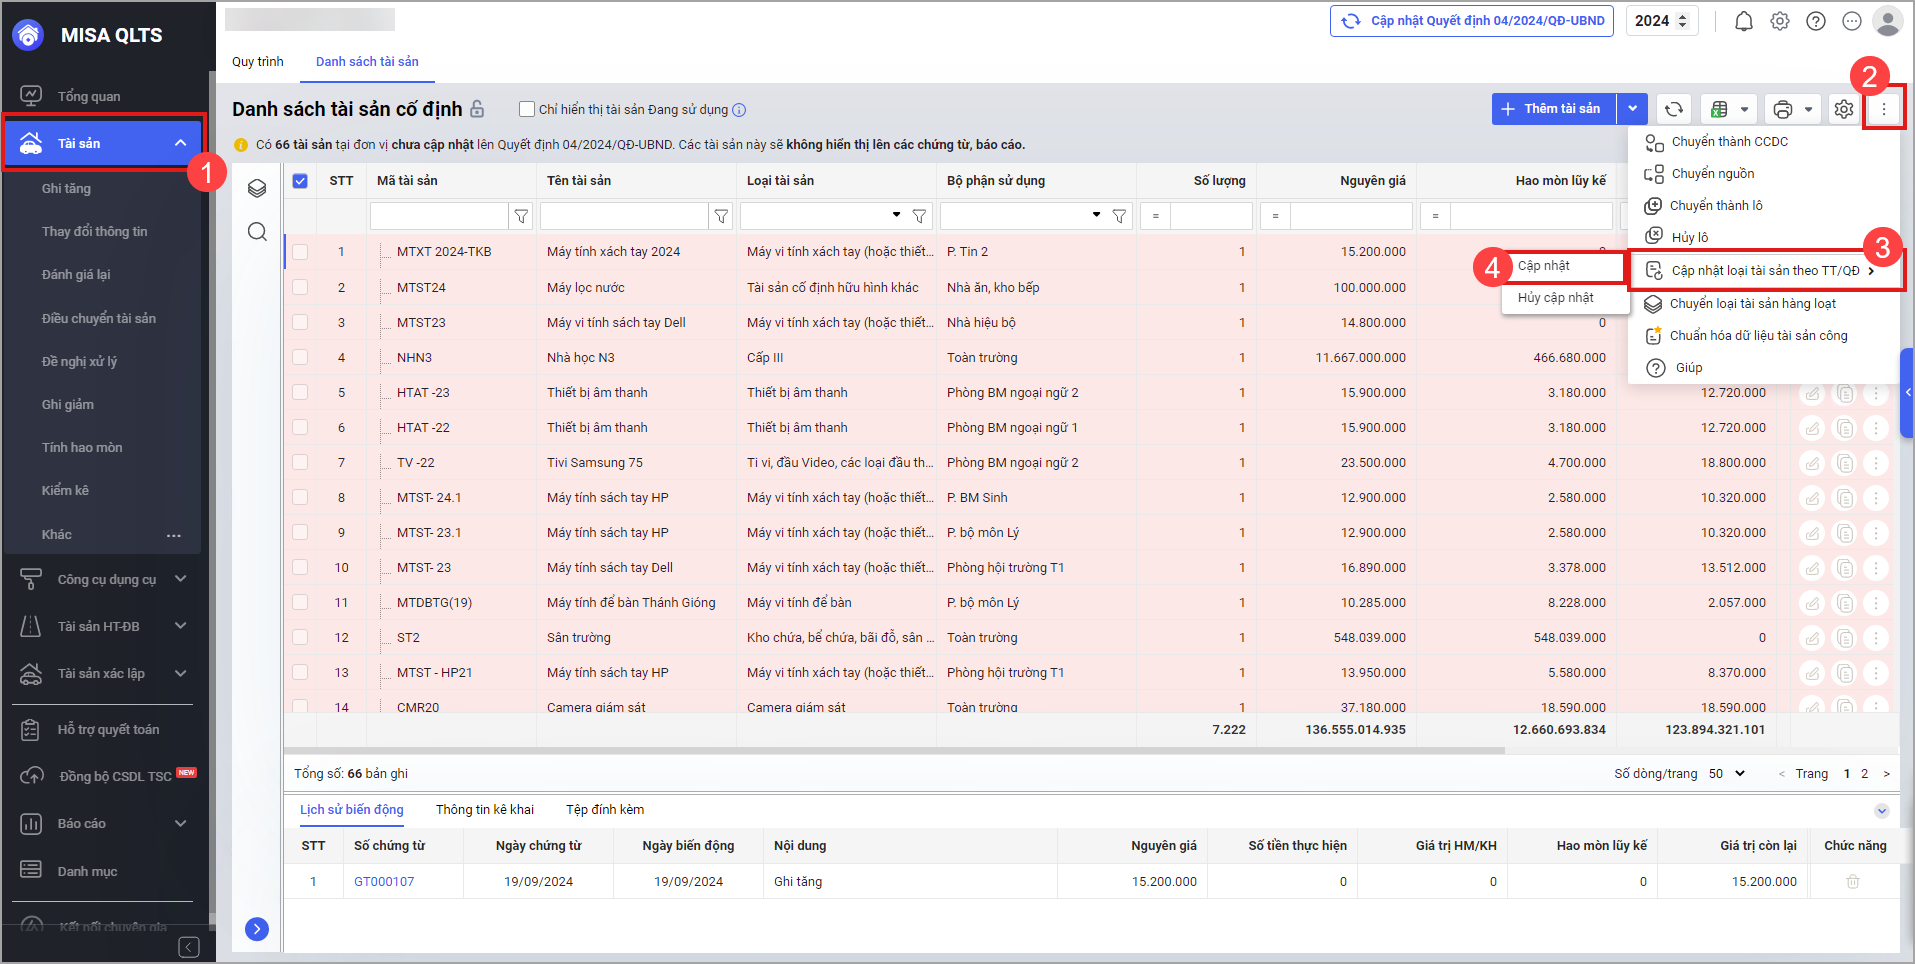
Task: Open the three-dot more options menu
Action: click(x=1884, y=109)
